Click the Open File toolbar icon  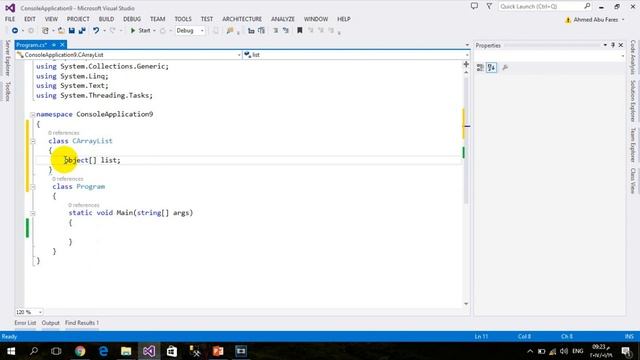61,31
